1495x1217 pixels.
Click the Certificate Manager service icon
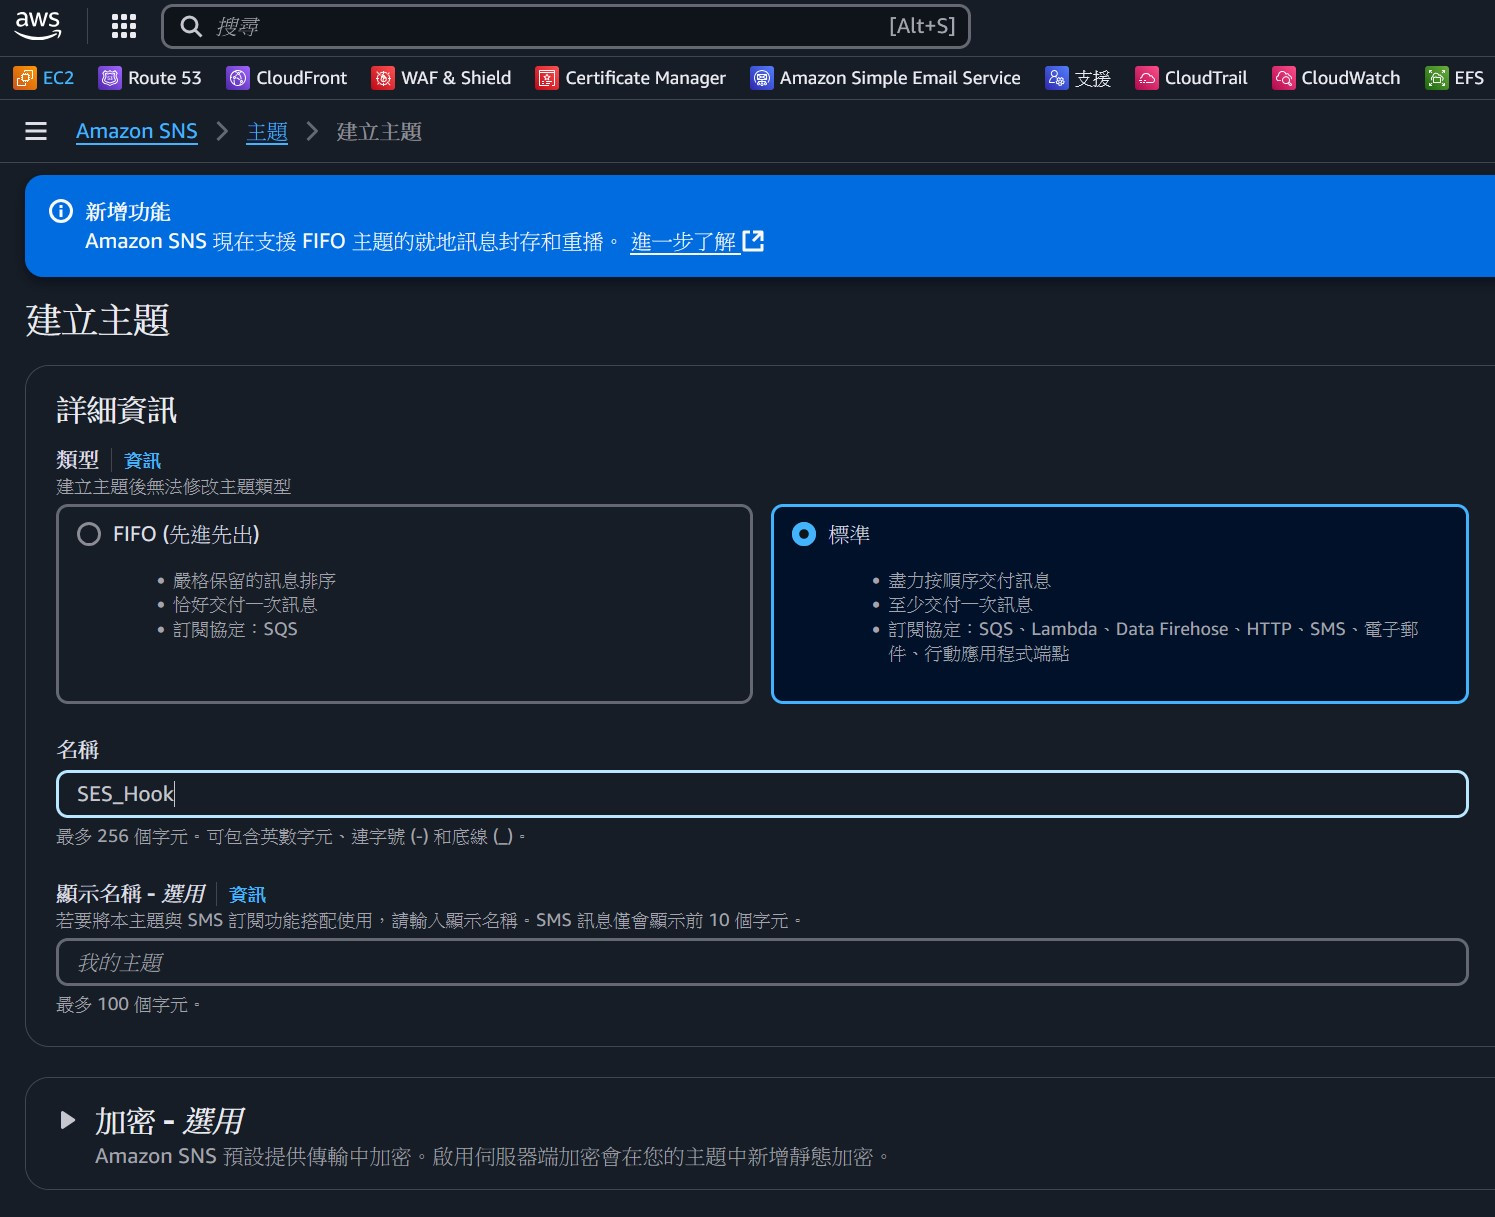[547, 78]
